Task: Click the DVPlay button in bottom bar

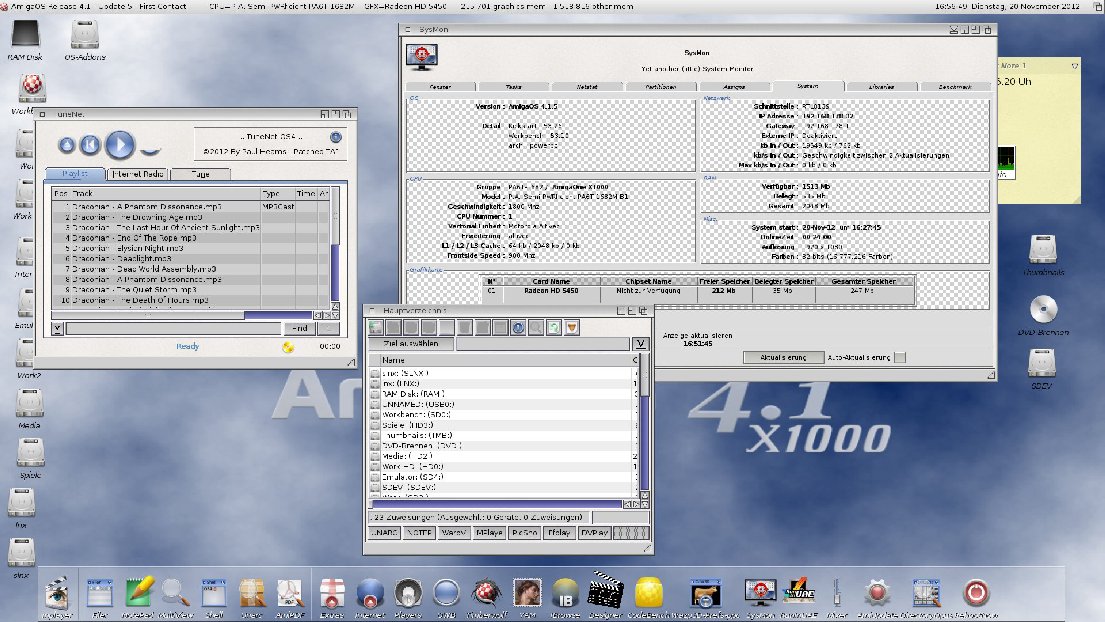Action: (x=594, y=534)
